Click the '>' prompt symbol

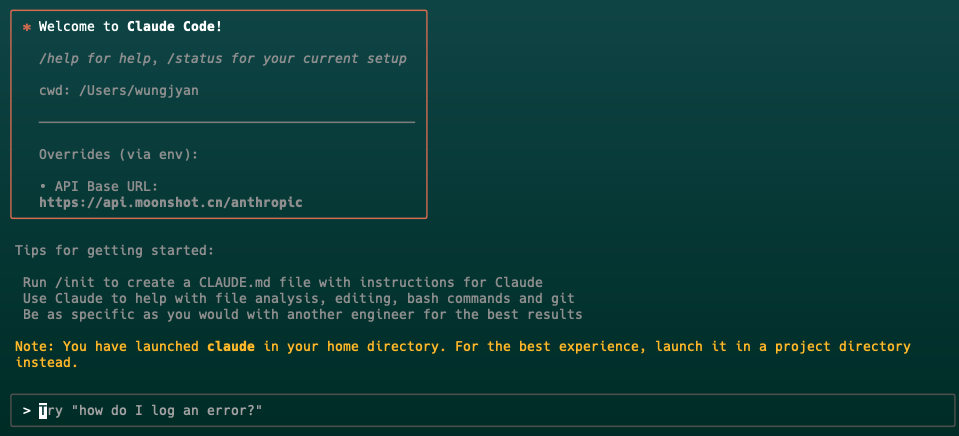(x=26, y=410)
